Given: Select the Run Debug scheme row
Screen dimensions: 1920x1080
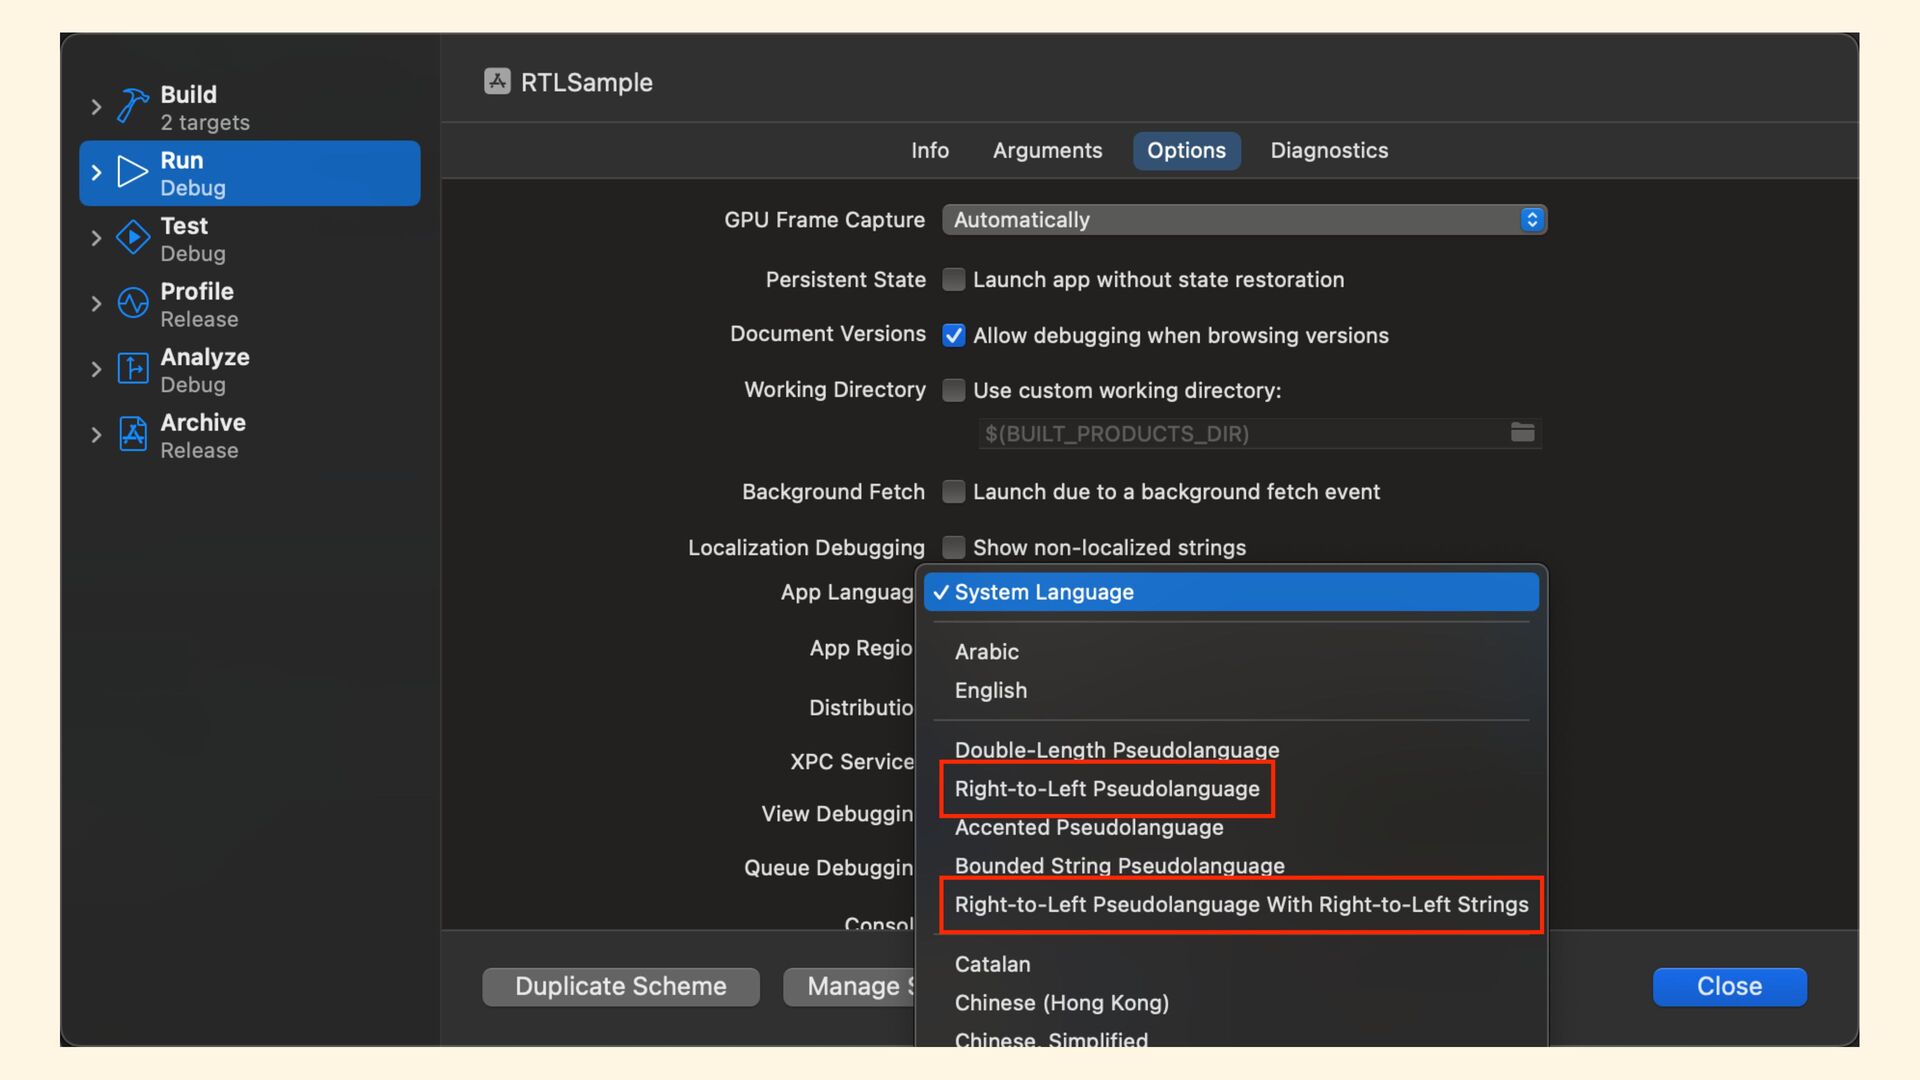Looking at the screenshot, I should click(250, 173).
